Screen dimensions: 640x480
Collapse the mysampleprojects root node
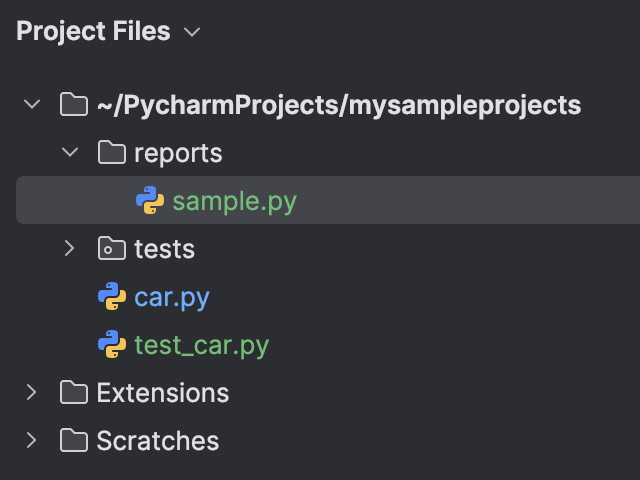[x=32, y=105]
